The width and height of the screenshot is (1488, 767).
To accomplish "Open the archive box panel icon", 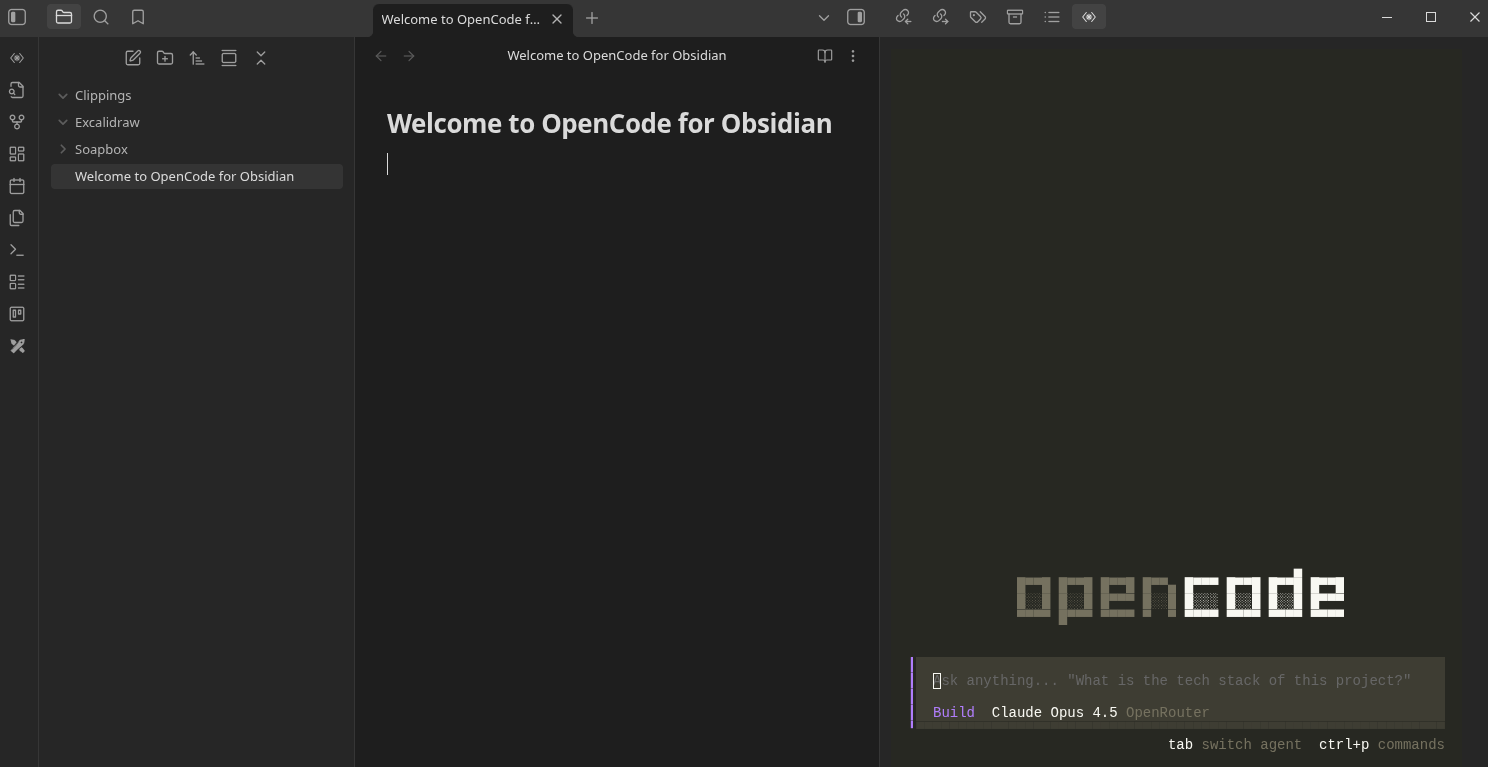I will 1014,17.
